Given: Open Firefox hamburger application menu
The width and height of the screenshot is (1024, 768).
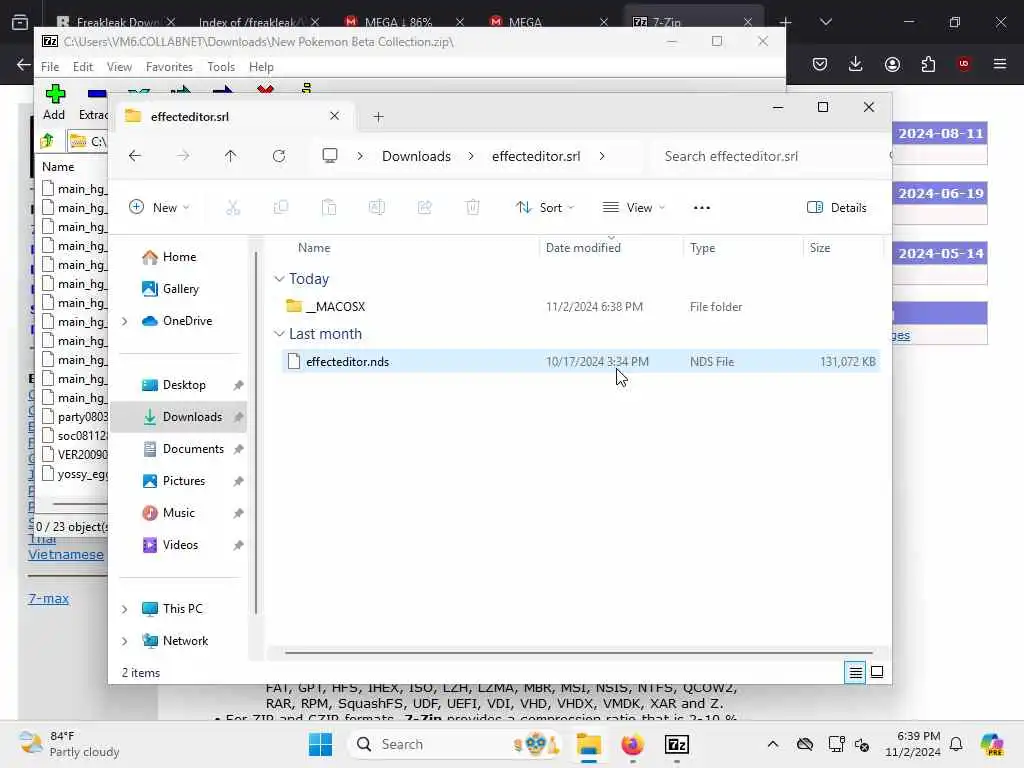Looking at the screenshot, I should (x=1000, y=64).
